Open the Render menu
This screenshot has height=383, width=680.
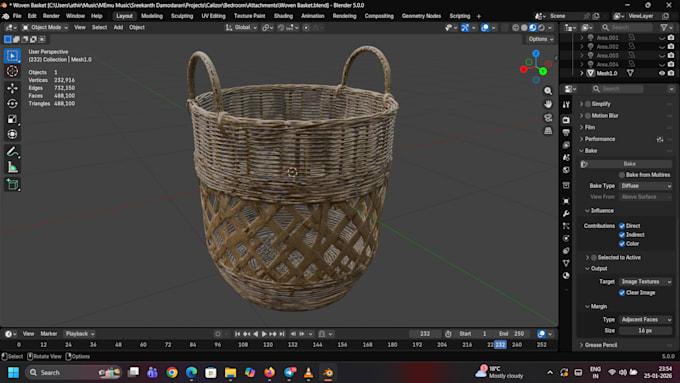pos(51,16)
